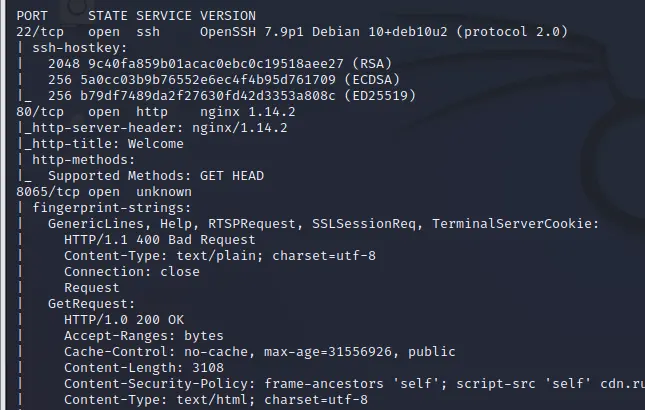Click the HTTP/1.1 400 Bad Request line
This screenshot has height=410, width=645.
click(x=160, y=240)
